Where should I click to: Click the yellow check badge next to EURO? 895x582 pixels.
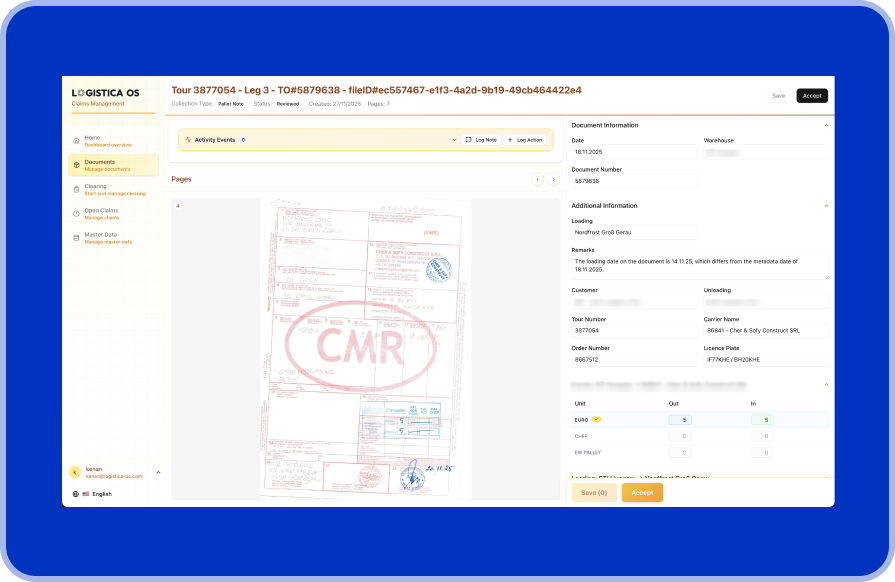[596, 419]
